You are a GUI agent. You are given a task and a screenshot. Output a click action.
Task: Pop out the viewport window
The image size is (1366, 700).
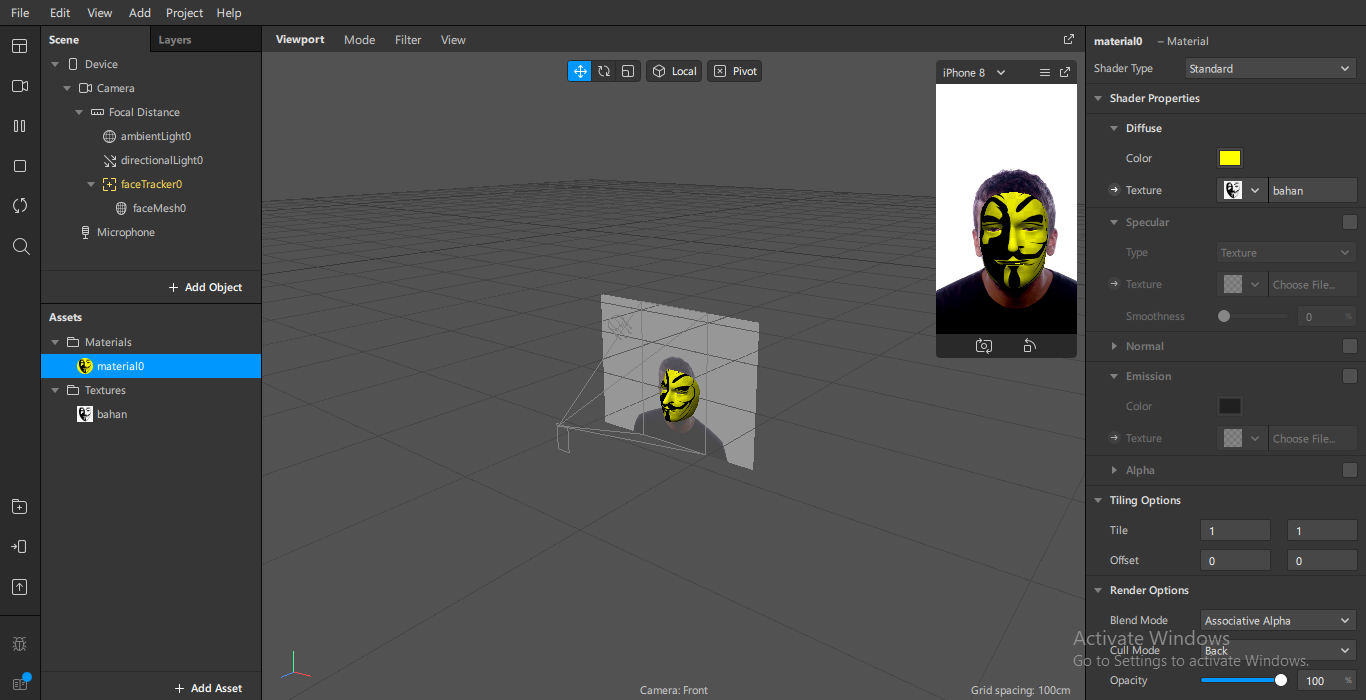point(1069,40)
